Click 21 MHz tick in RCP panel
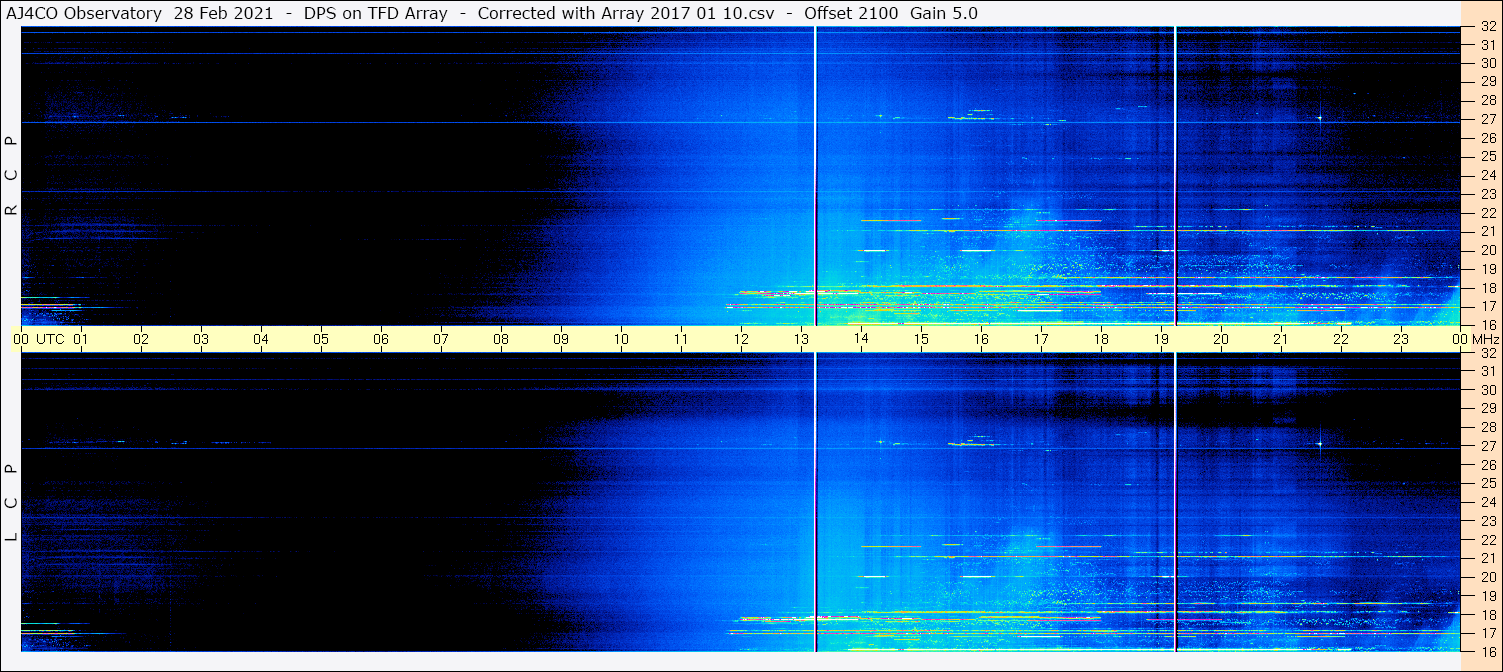 1487,231
